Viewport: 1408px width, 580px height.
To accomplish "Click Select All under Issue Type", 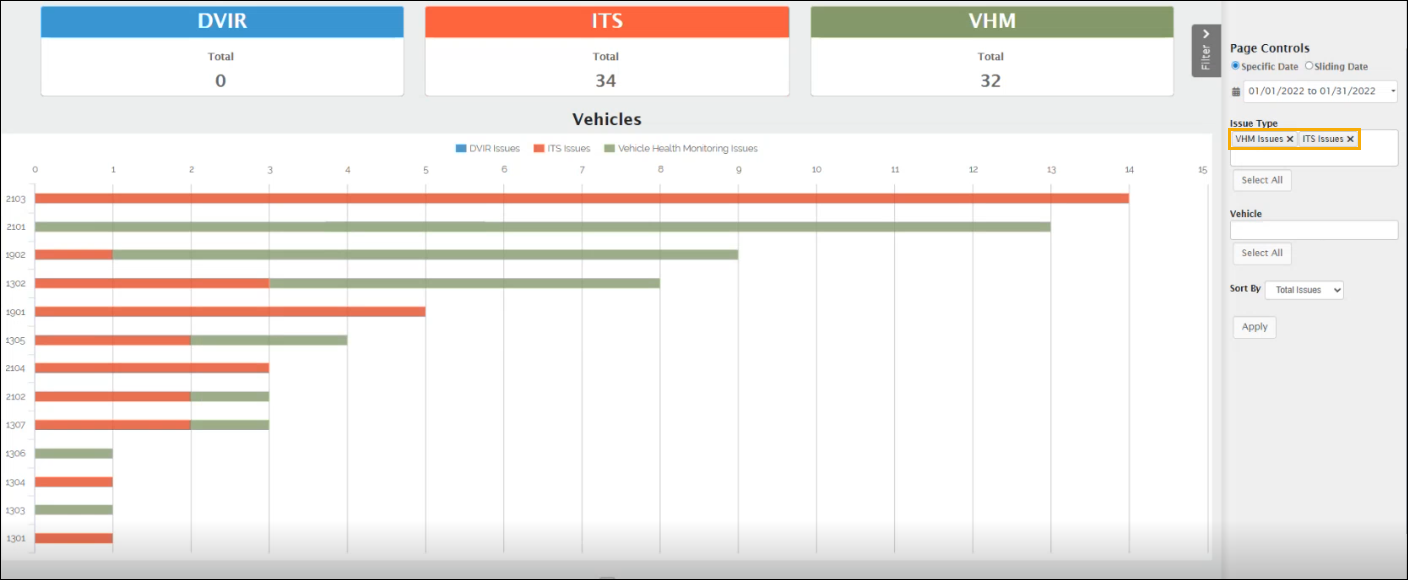I will pyautogui.click(x=1261, y=180).
